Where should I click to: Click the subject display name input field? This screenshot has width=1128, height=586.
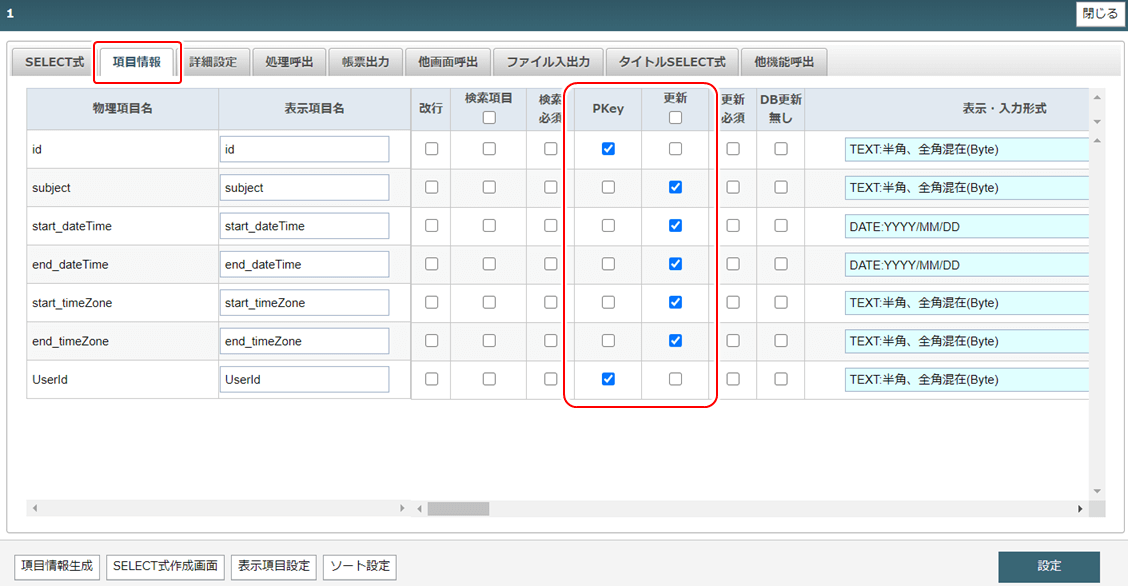(304, 187)
